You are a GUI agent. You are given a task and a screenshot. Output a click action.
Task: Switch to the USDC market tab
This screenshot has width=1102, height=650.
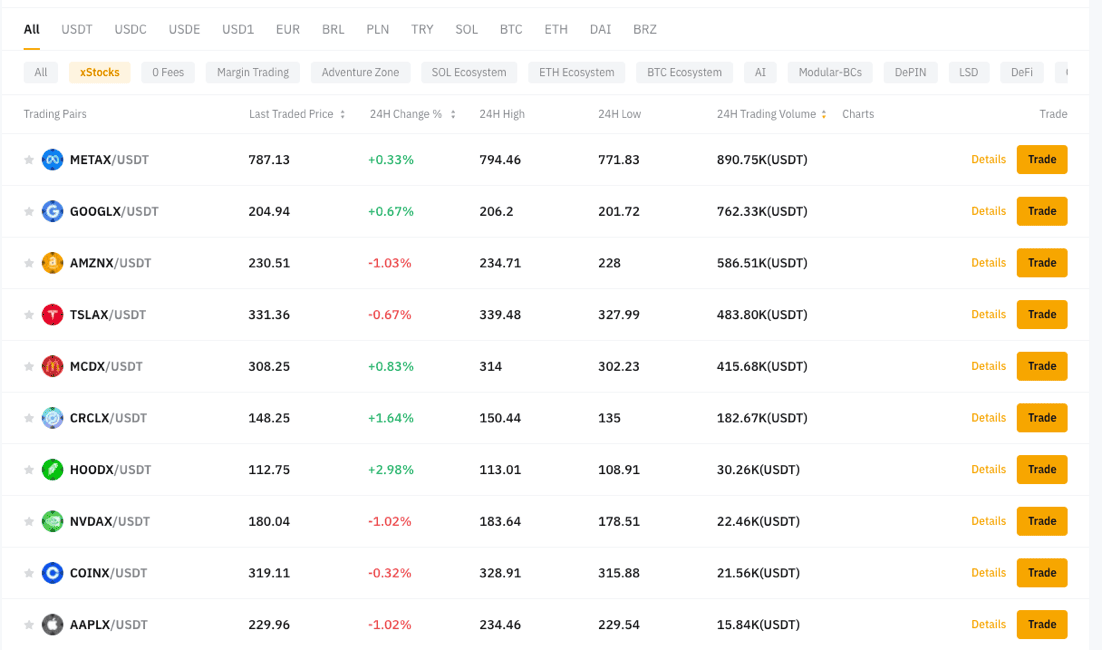[130, 29]
